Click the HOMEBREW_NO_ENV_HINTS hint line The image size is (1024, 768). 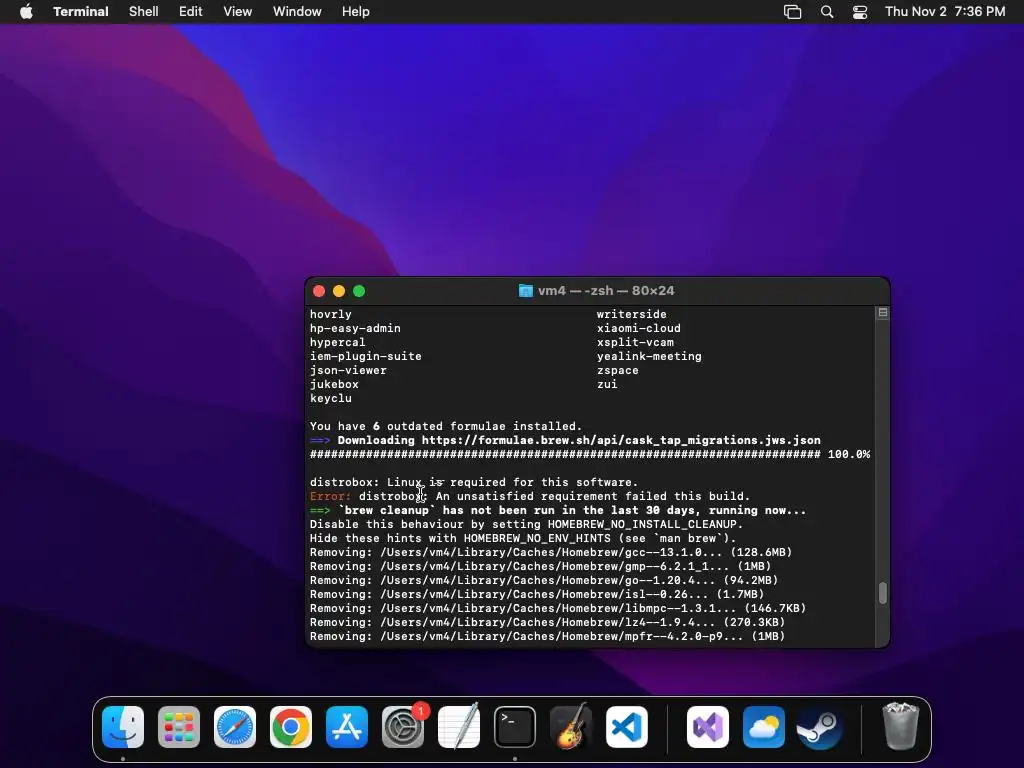[523, 539]
